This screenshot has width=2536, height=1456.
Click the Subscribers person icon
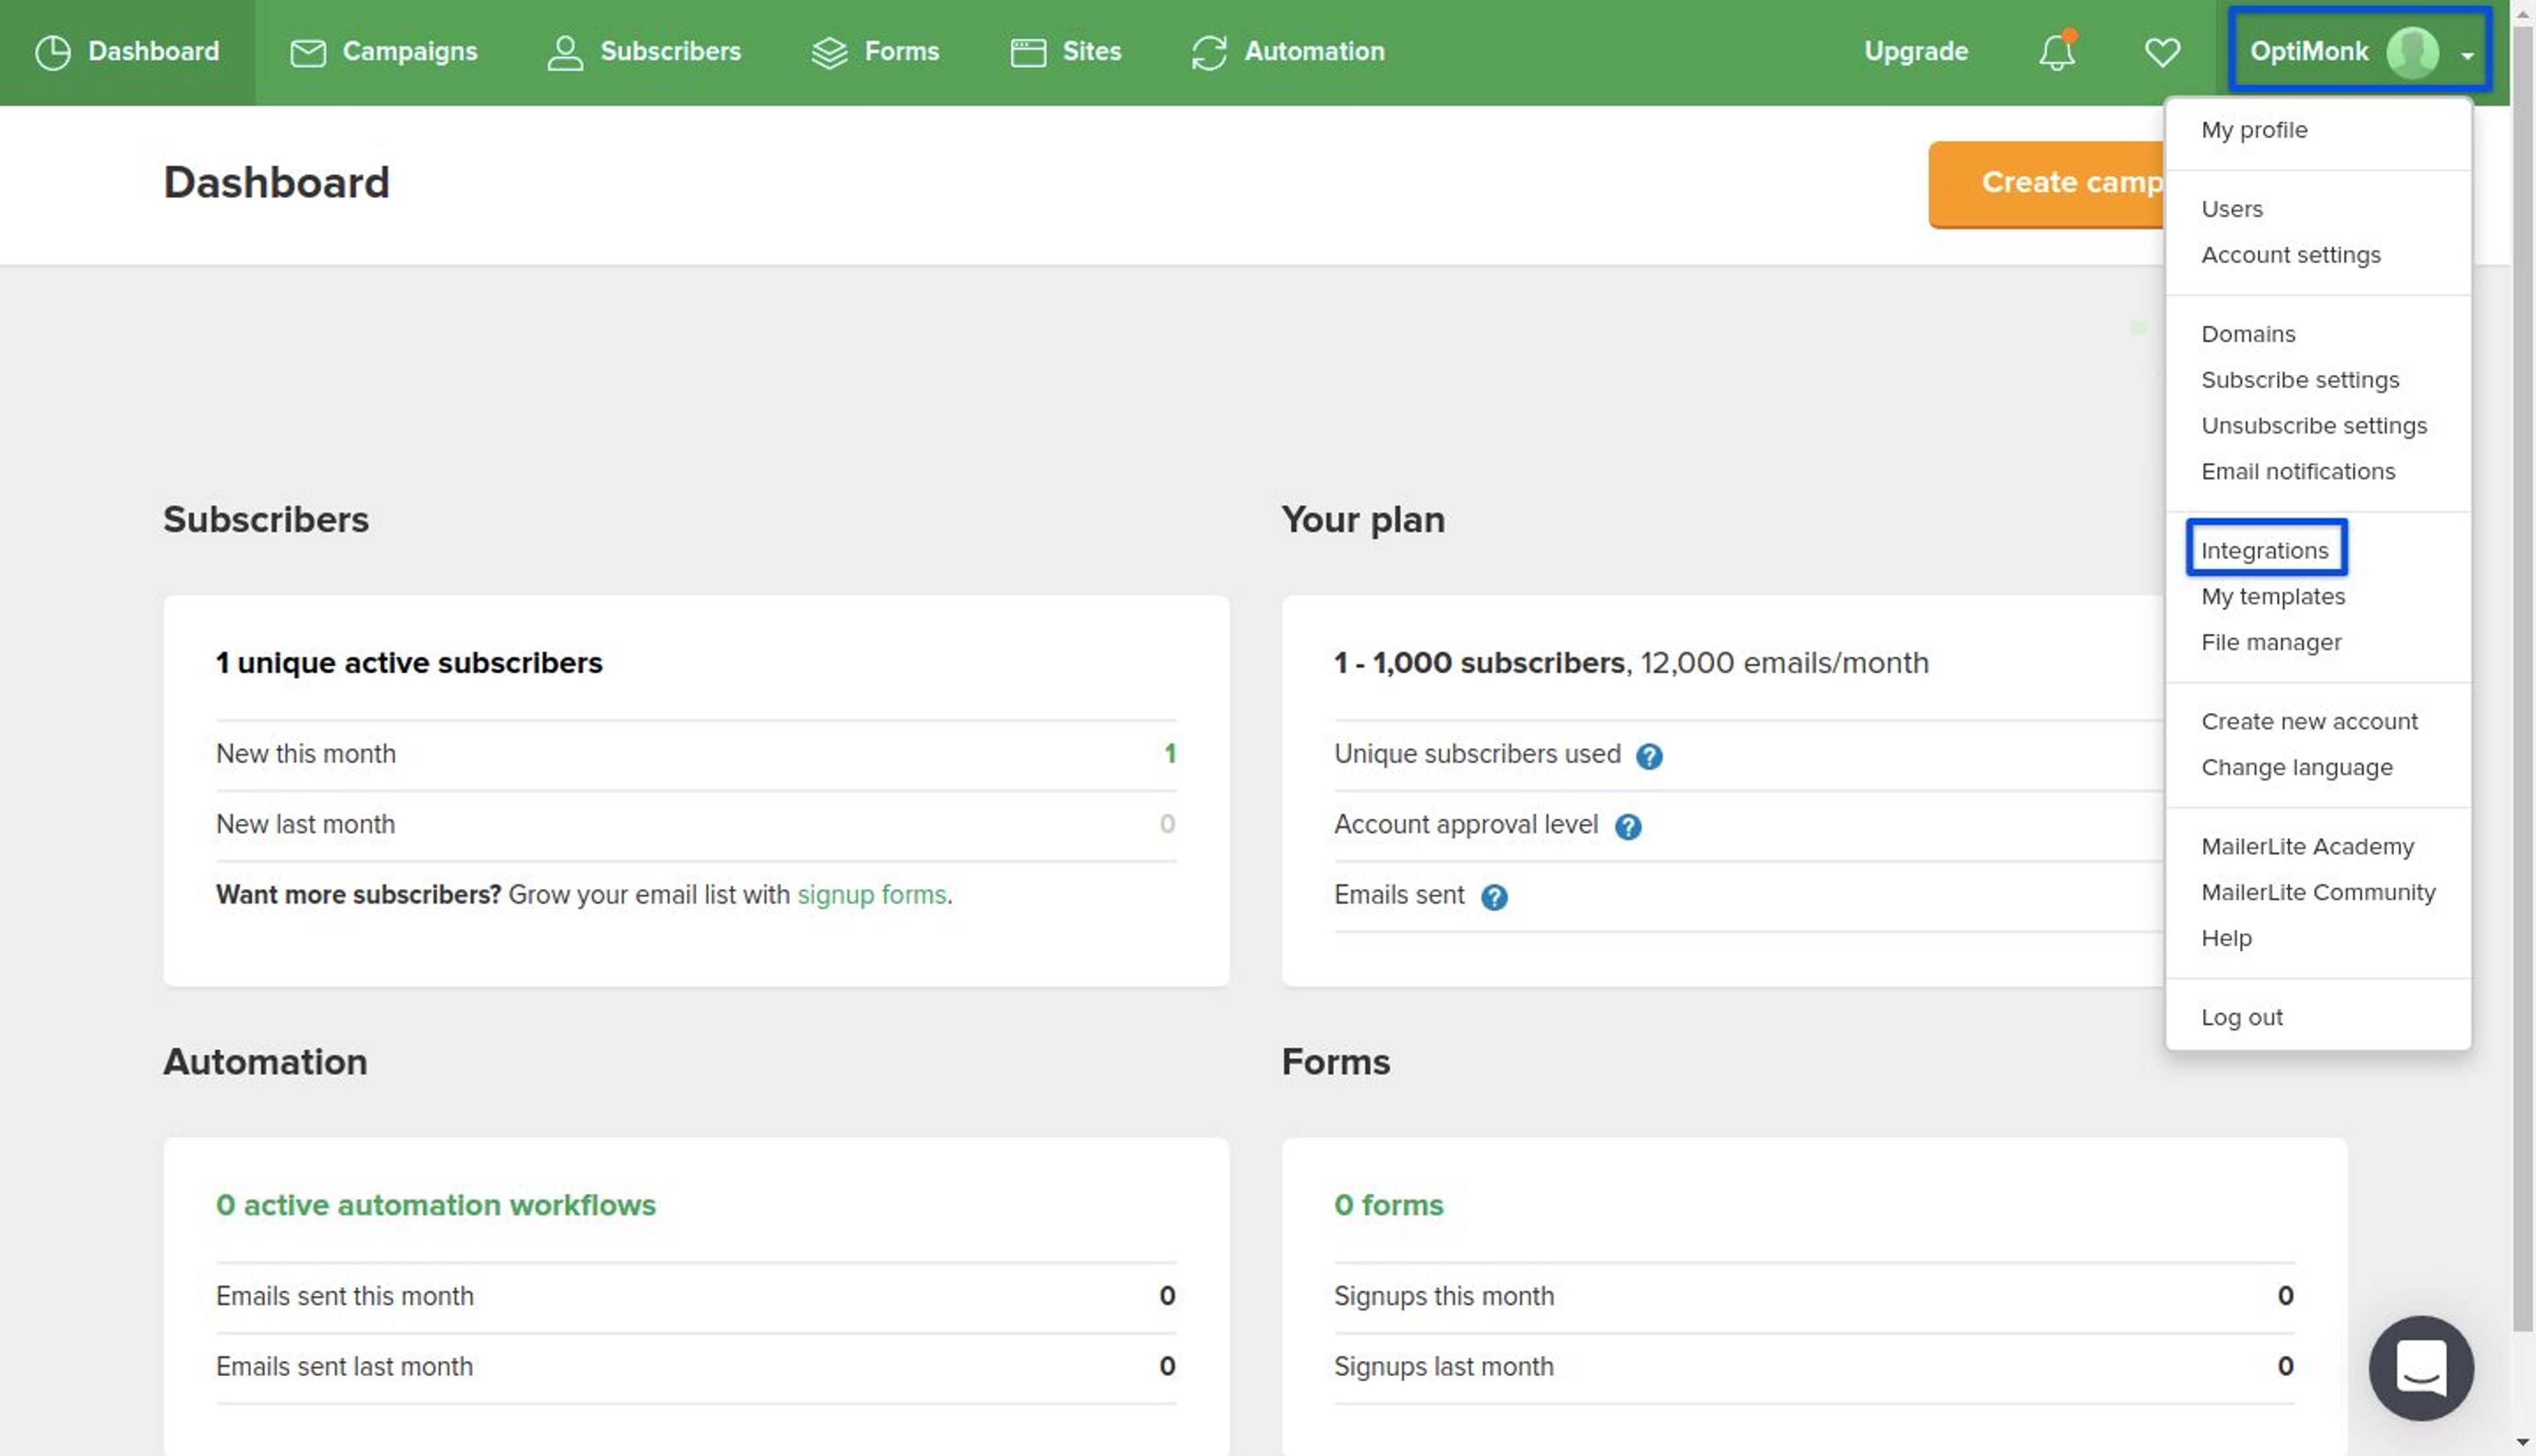pos(565,52)
